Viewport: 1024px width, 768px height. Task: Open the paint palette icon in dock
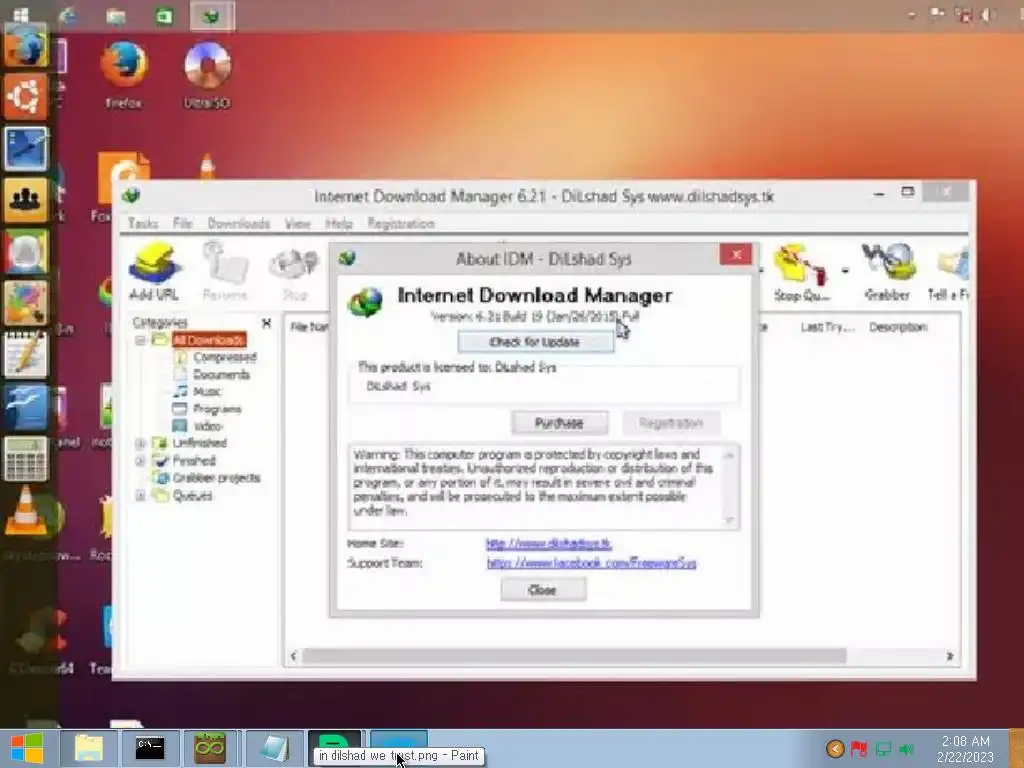tap(26, 302)
